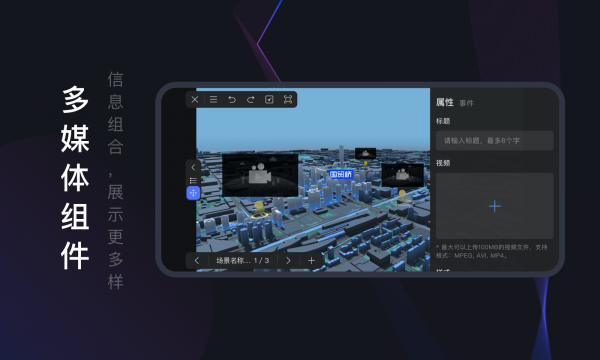Open the hamburger menu in top toolbar
This screenshot has width=600, height=360.
(213, 99)
